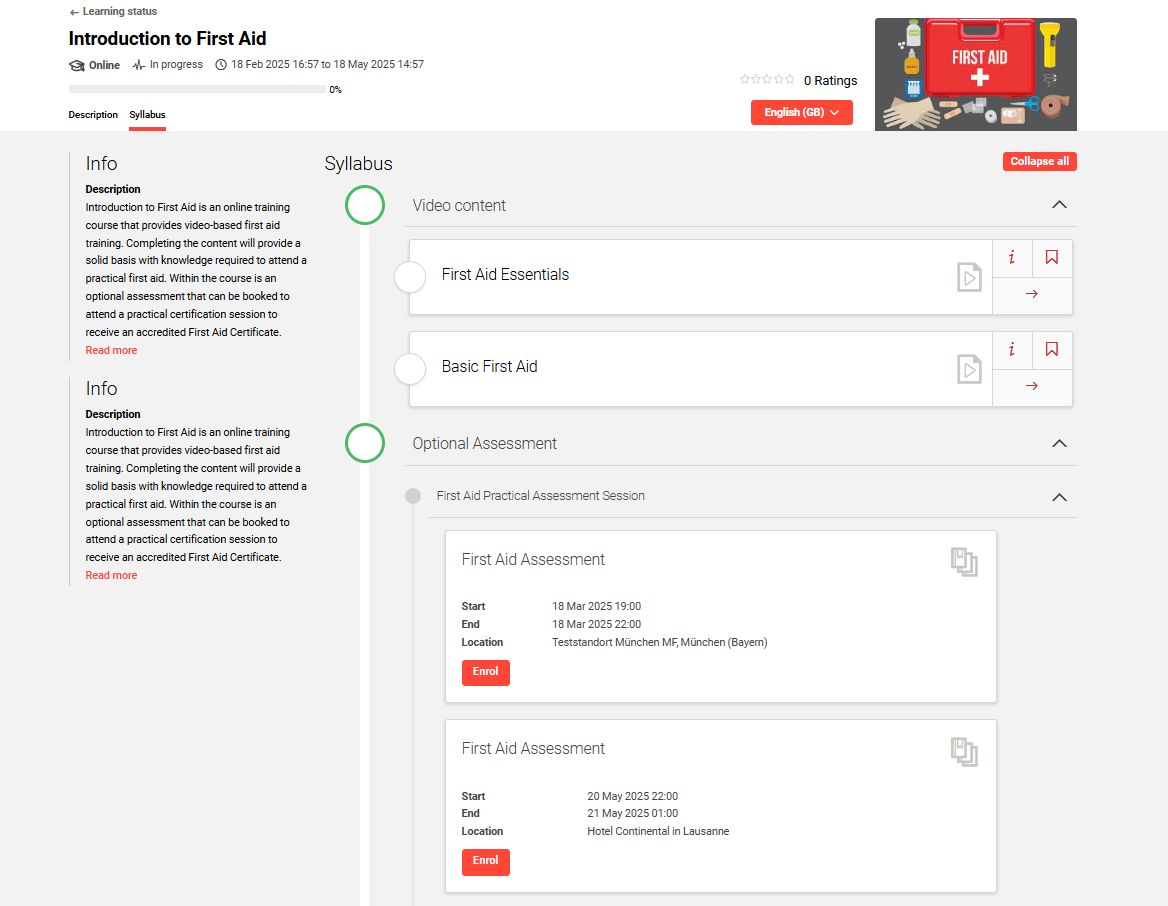Bookmark the First Aid Essentials video

coord(1051,258)
